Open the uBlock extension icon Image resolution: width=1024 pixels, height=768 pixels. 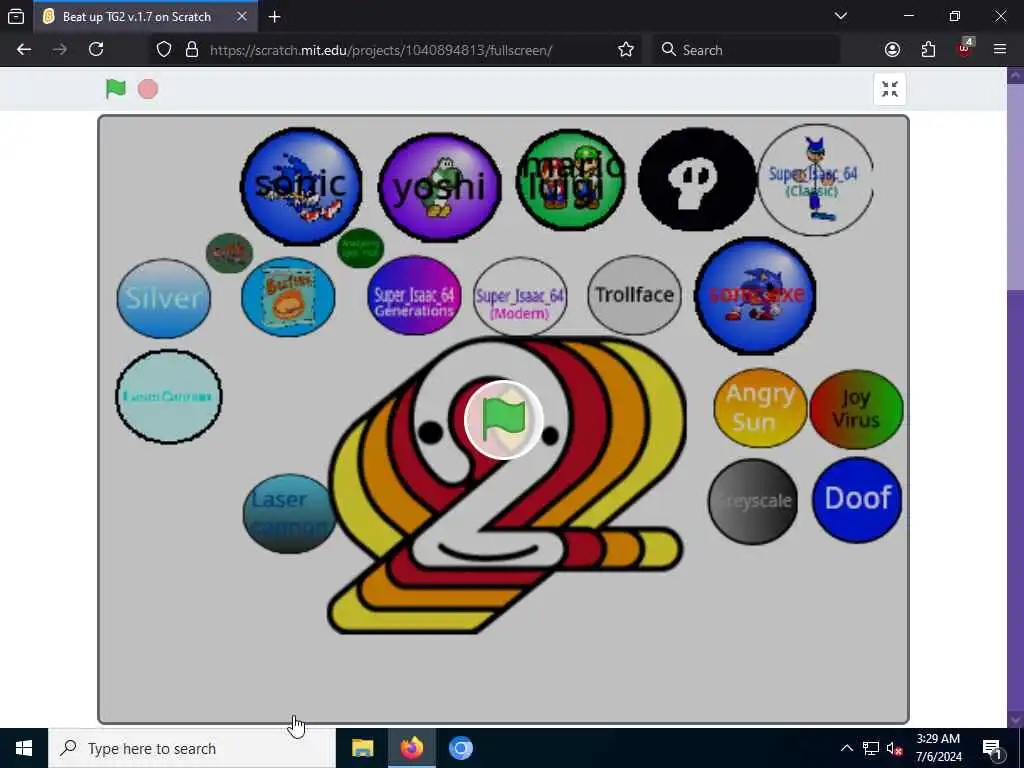coord(965,48)
